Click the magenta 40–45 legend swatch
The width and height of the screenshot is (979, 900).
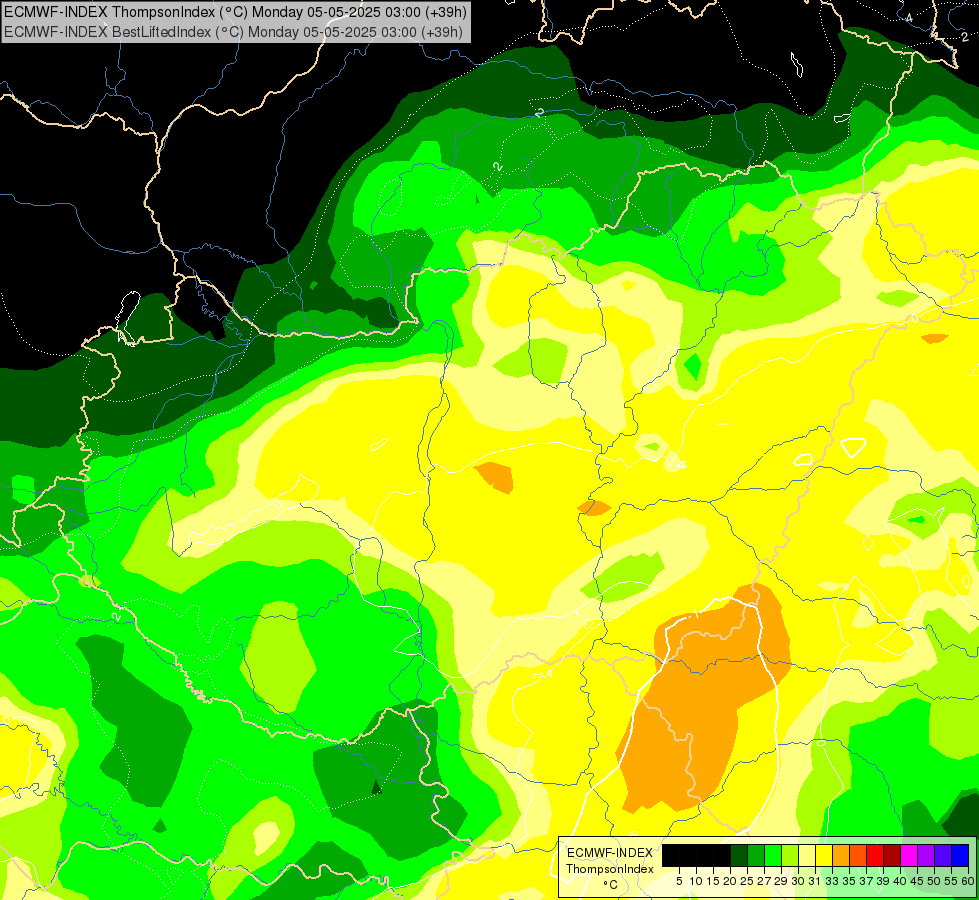[x=909, y=855]
